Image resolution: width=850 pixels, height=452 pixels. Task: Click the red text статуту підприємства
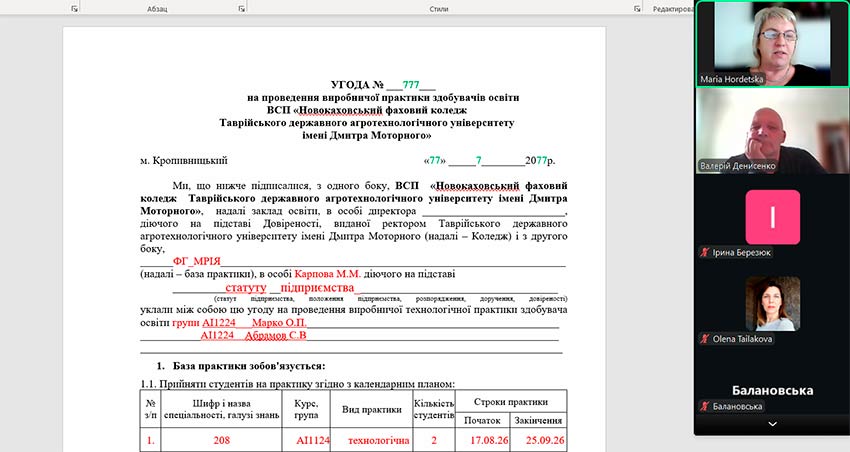(x=289, y=288)
